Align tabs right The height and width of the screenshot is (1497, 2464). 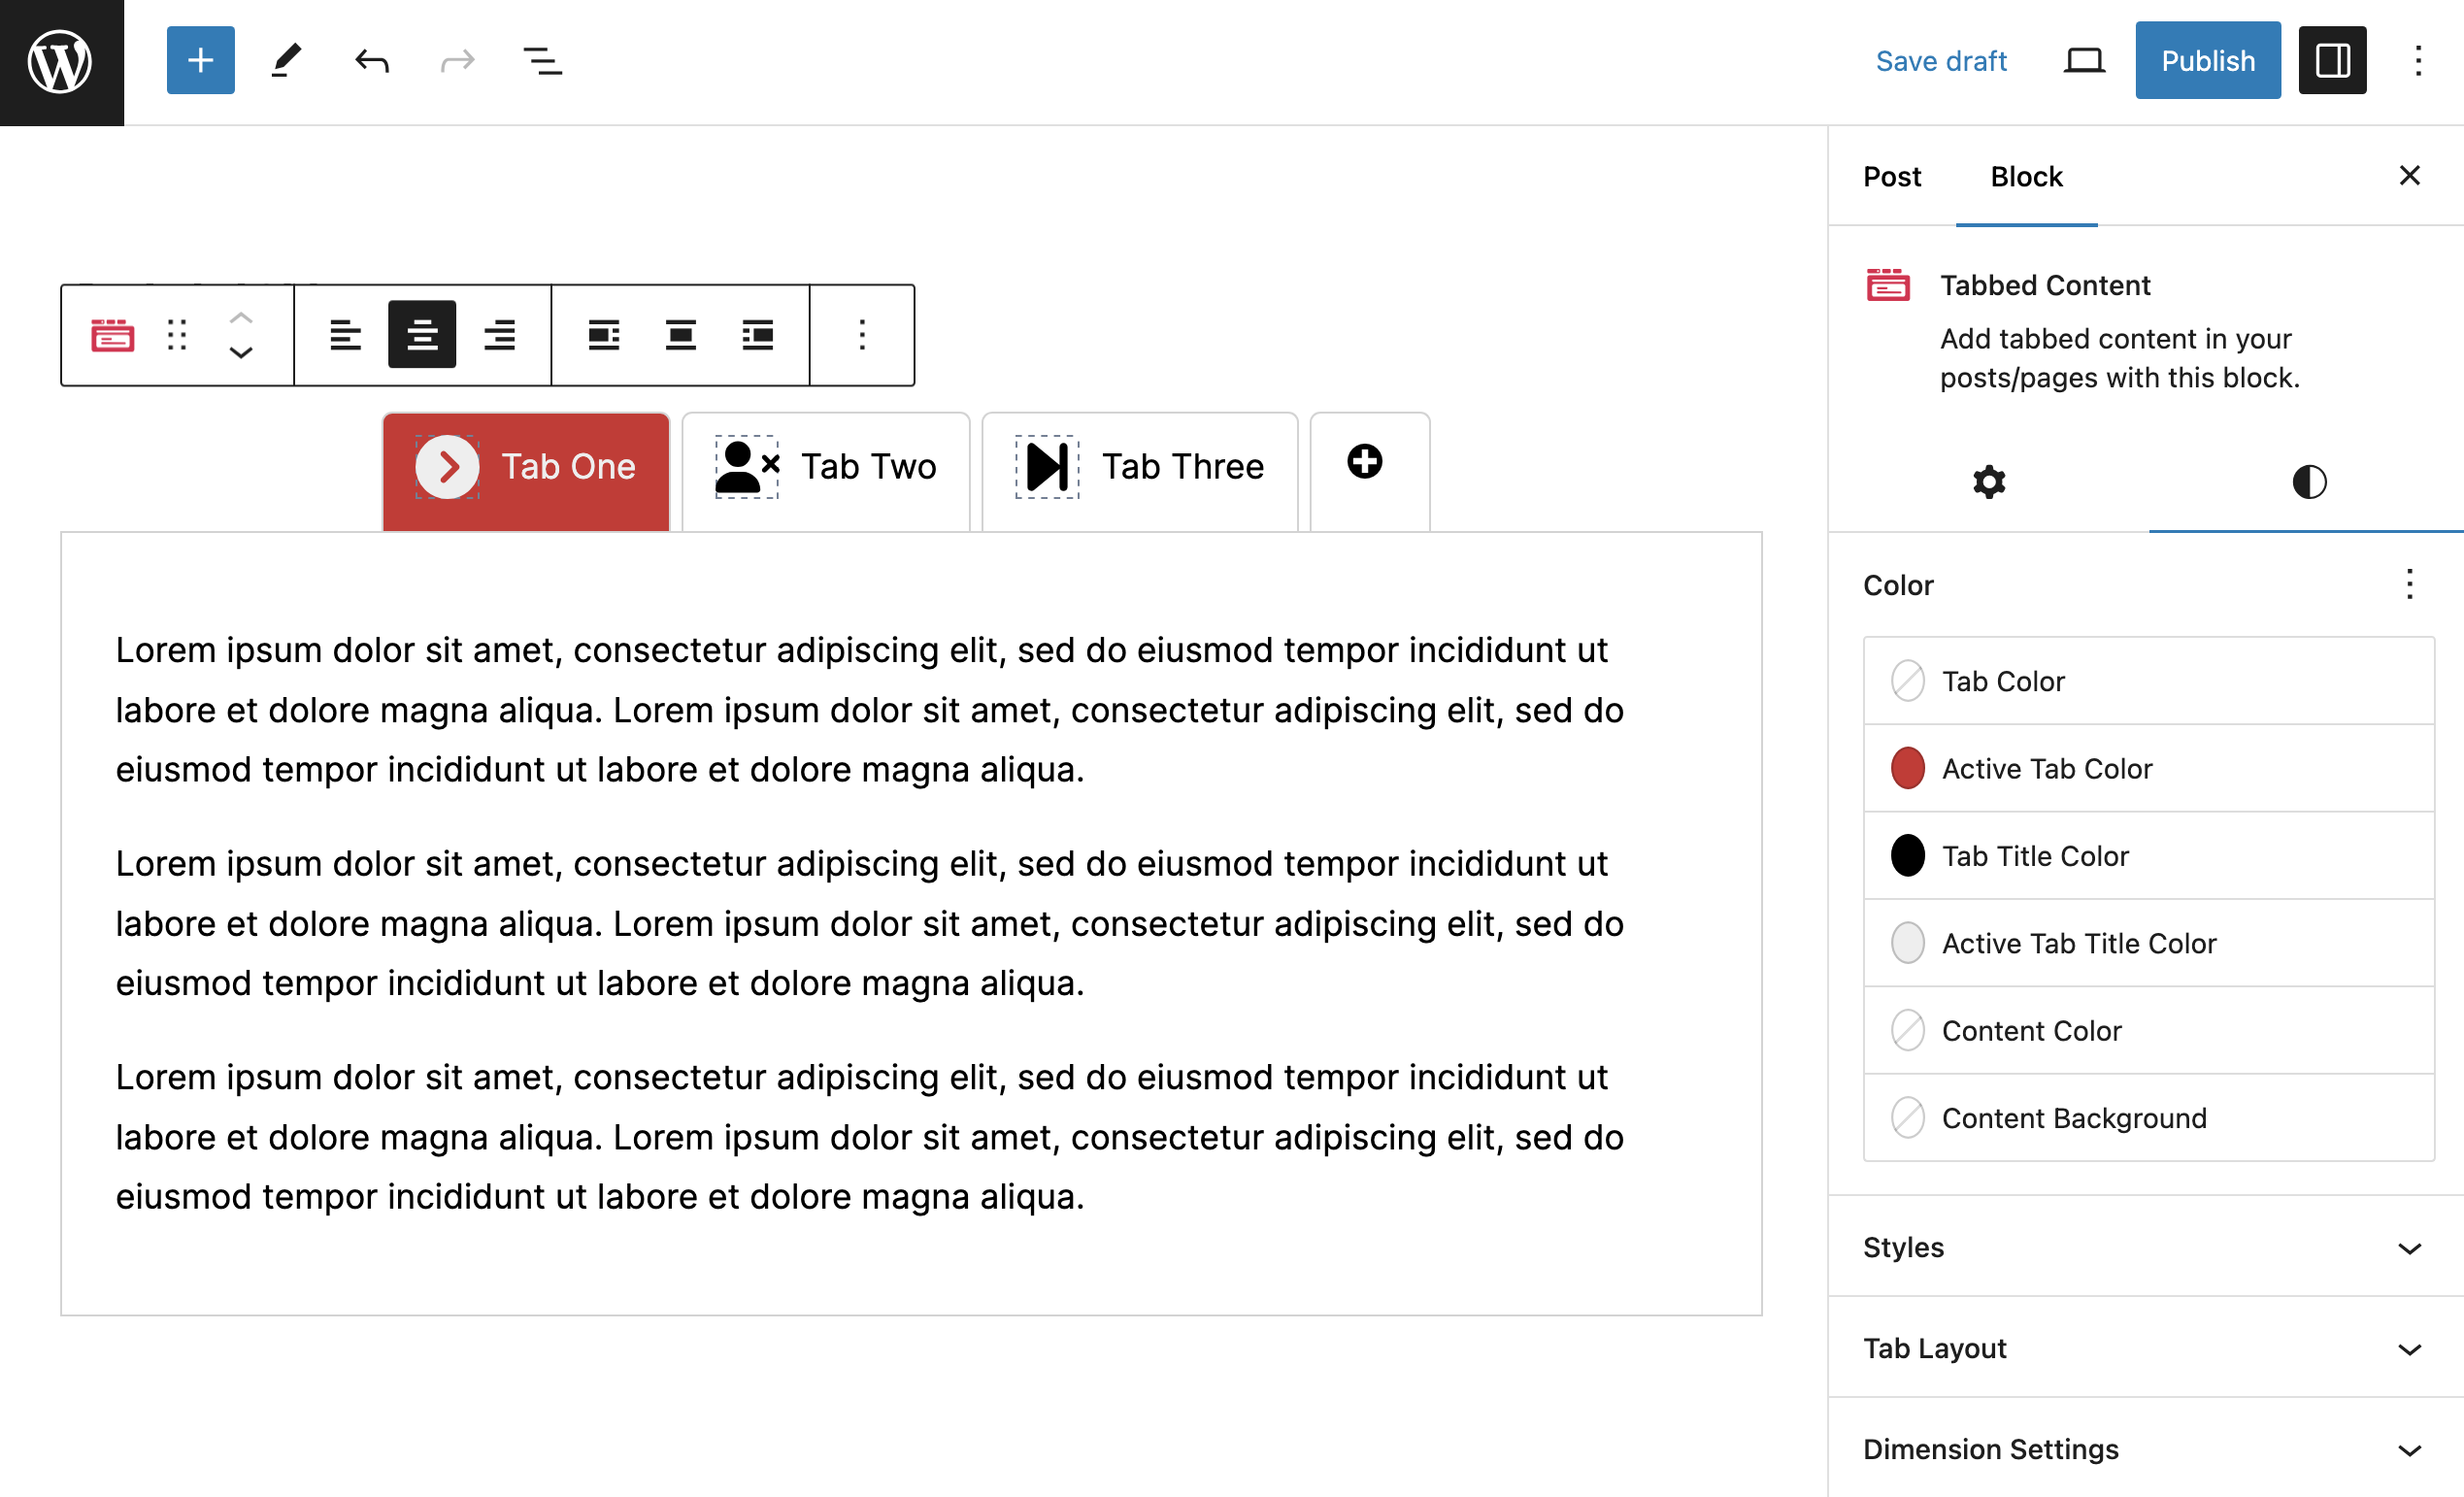pyautogui.click(x=499, y=335)
